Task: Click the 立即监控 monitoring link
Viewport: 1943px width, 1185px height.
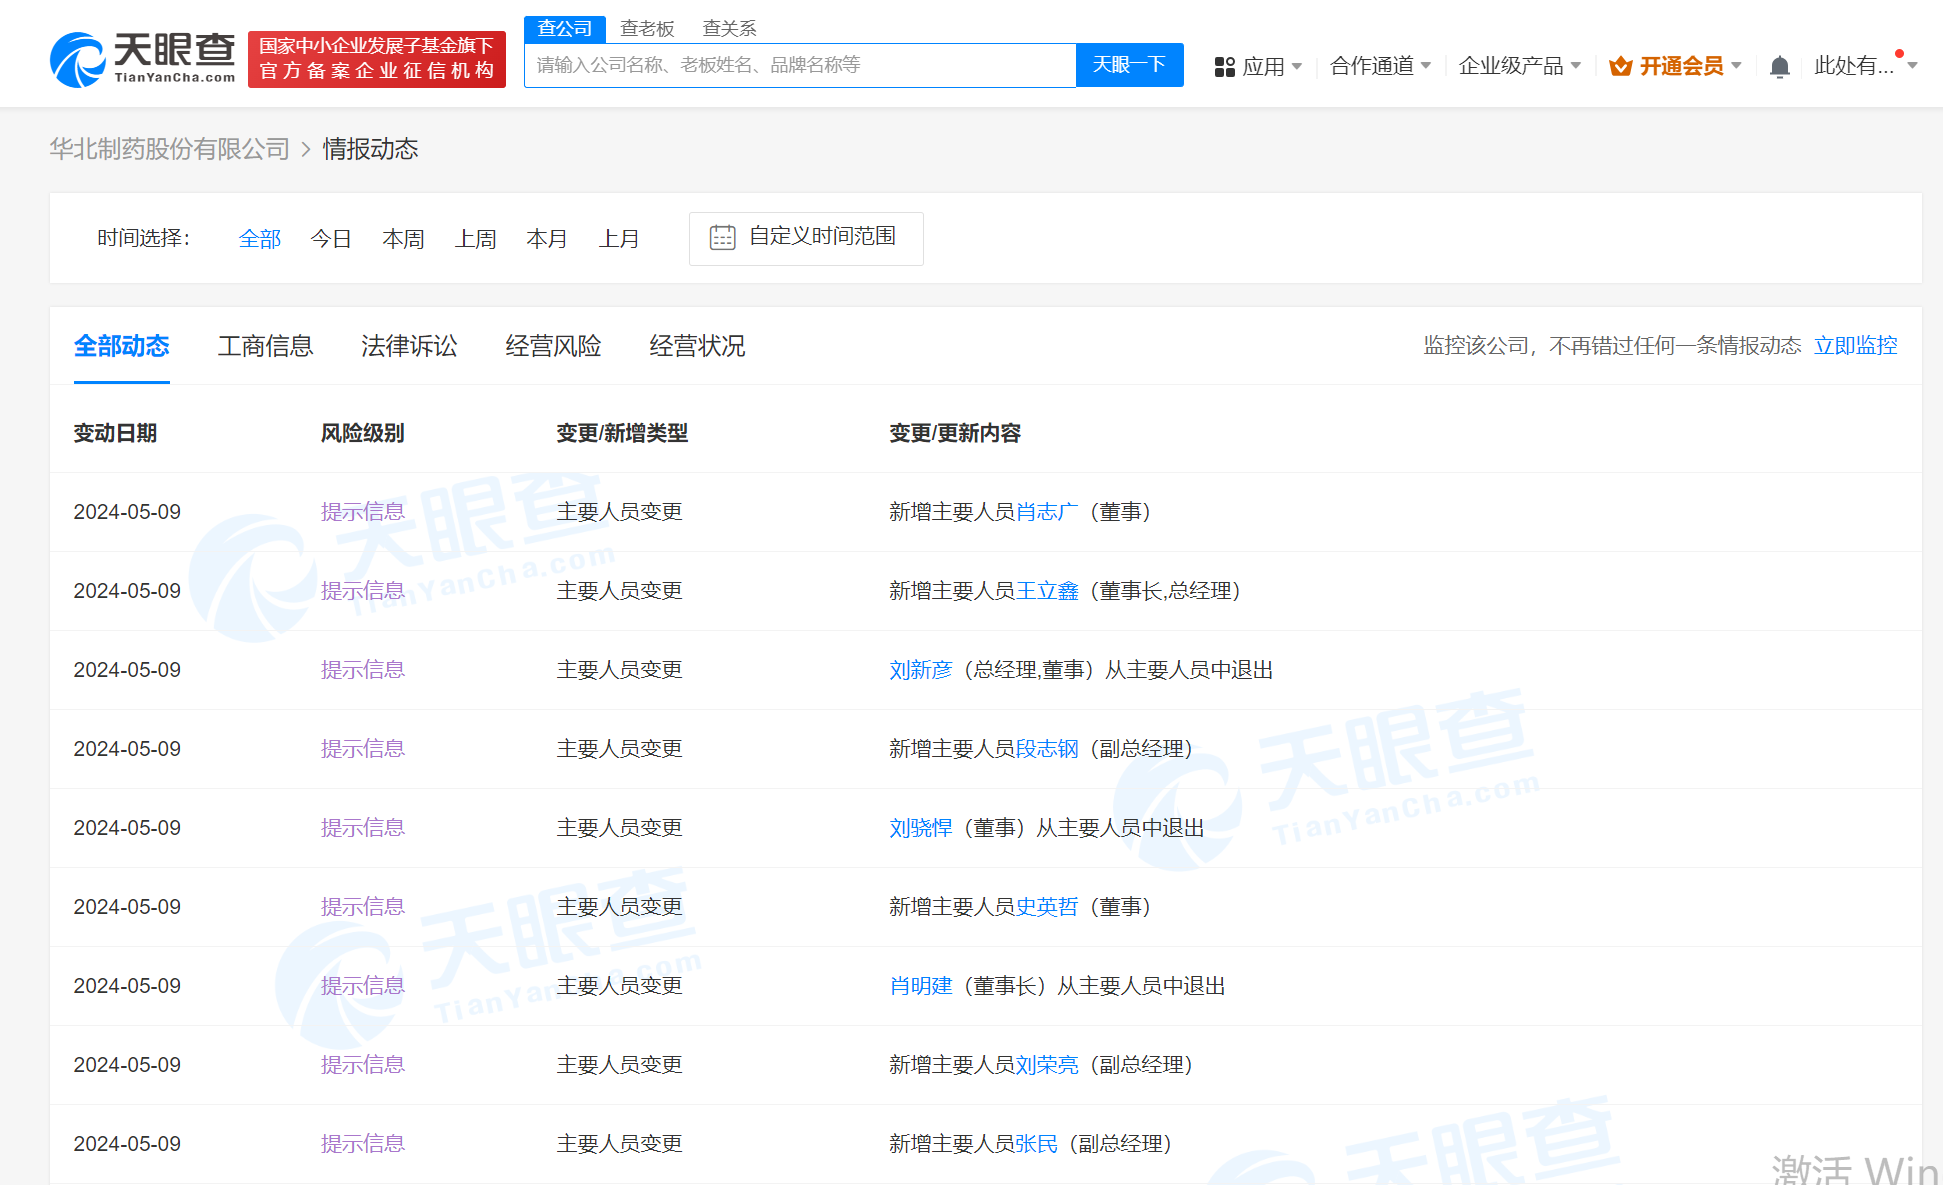Action: coord(1856,345)
